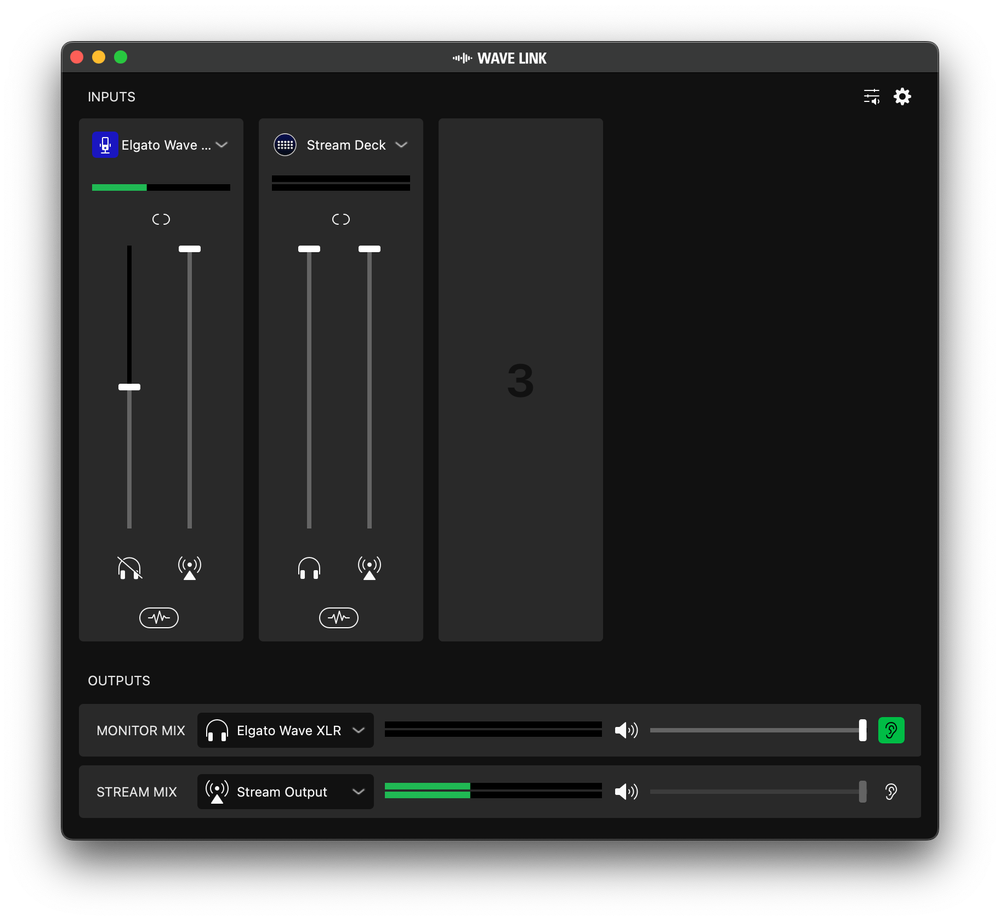Open audio effects for Stream Deck channel
This screenshot has width=1000, height=921.
tap(339, 617)
